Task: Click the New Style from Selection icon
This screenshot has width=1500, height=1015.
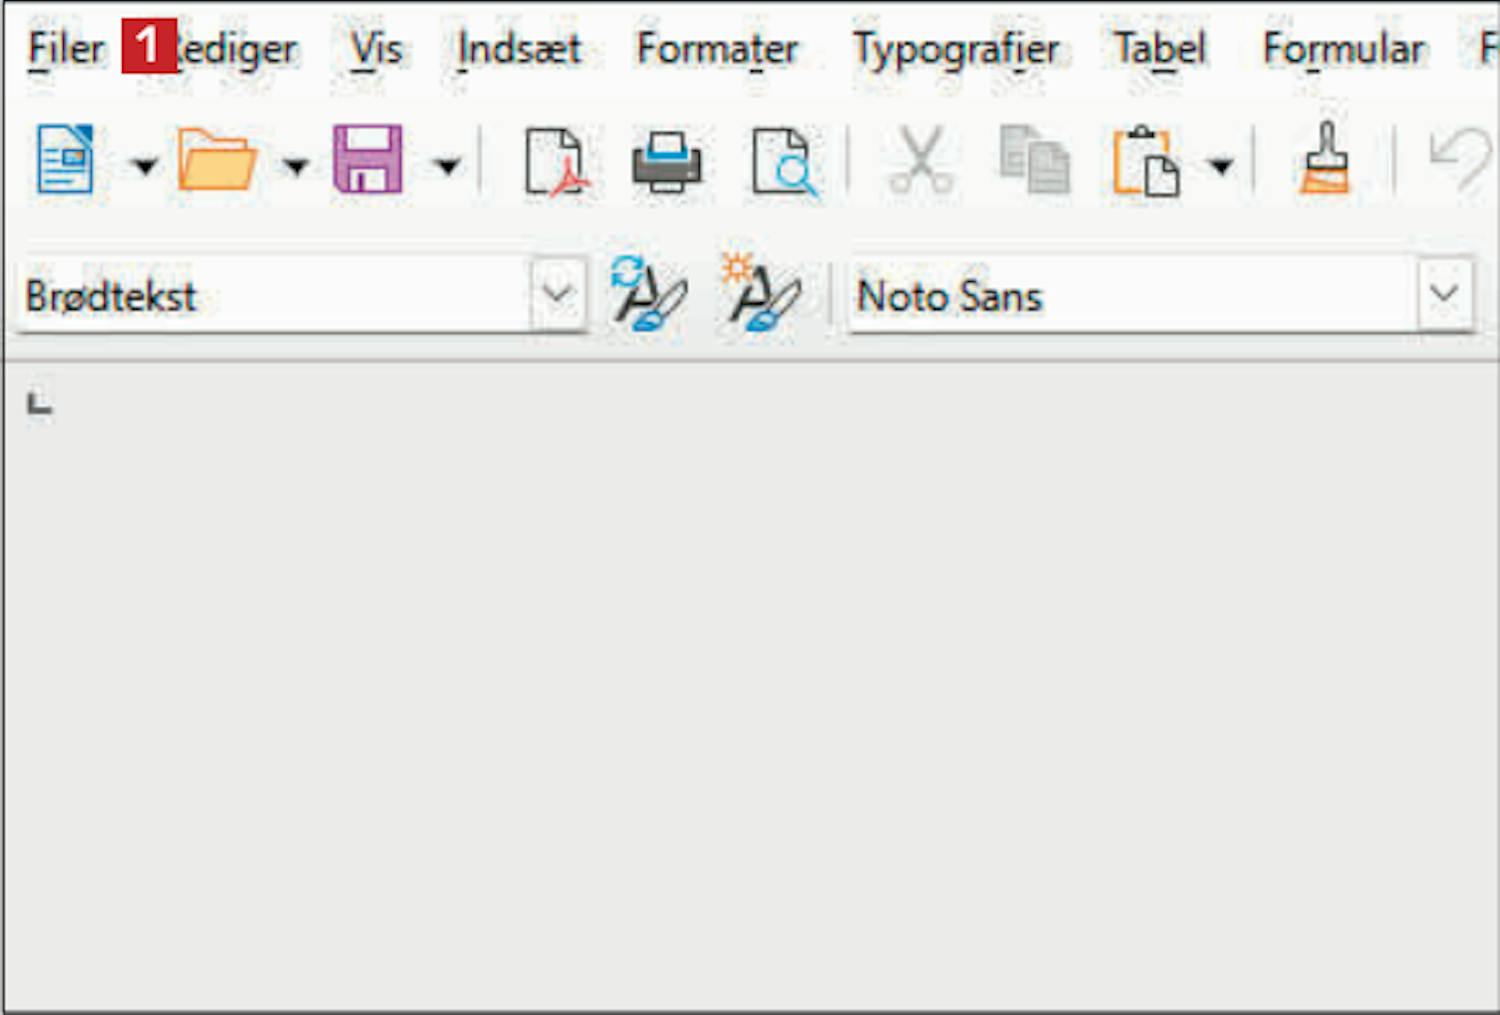Action: [x=762, y=293]
